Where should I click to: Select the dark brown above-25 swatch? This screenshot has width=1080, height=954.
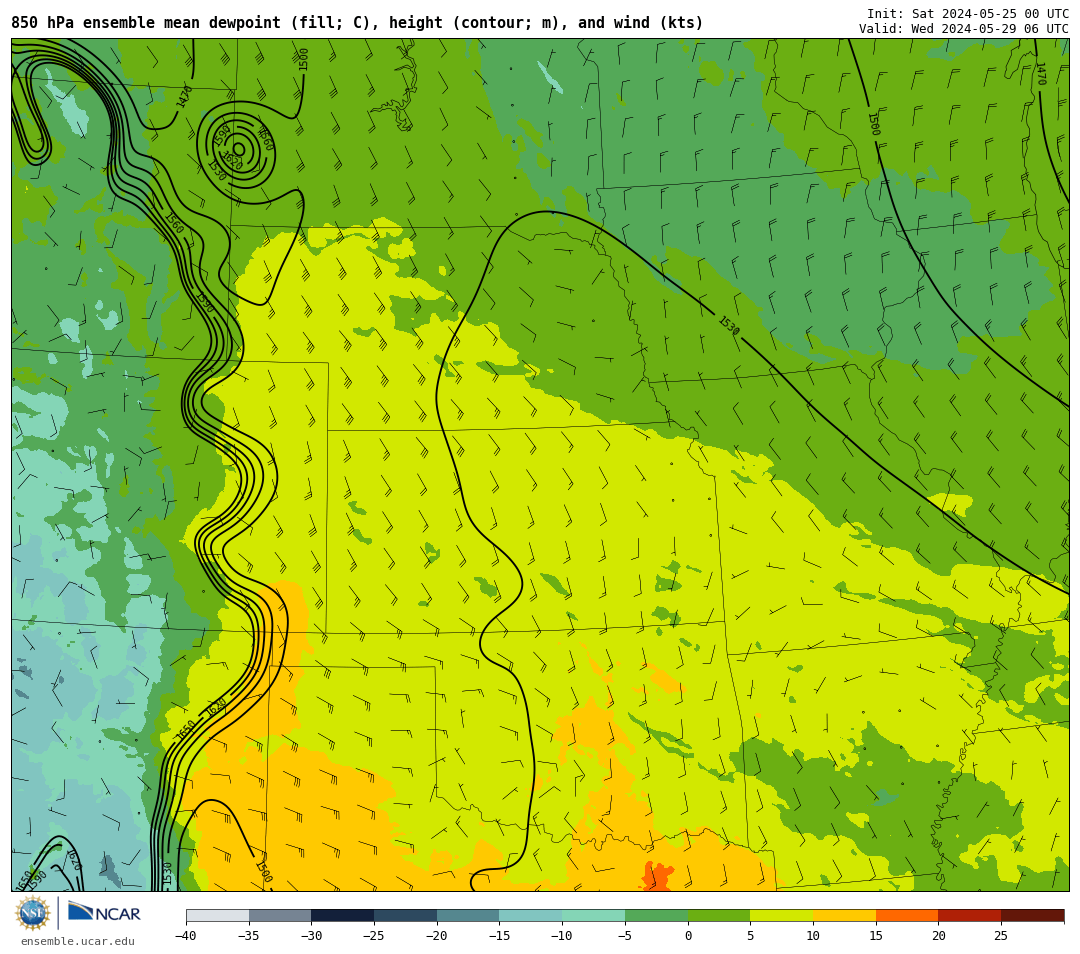1032,916
